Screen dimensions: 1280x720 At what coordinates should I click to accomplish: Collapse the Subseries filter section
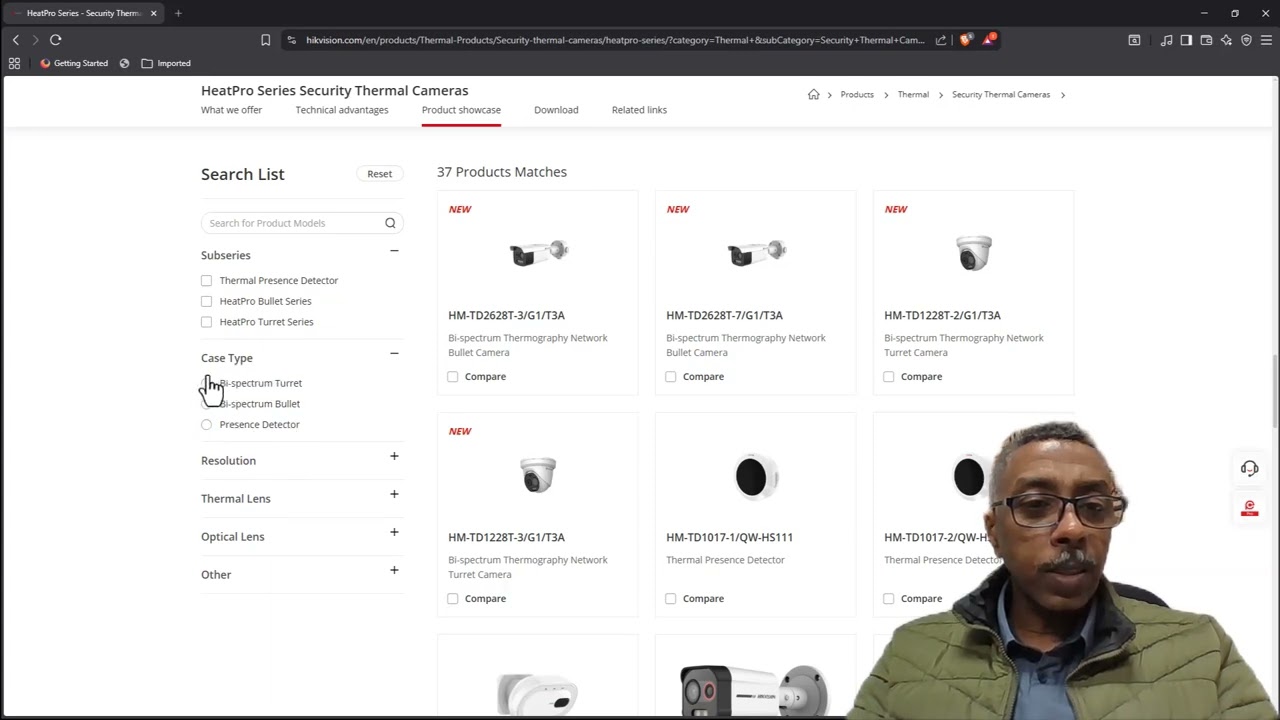[x=394, y=251]
